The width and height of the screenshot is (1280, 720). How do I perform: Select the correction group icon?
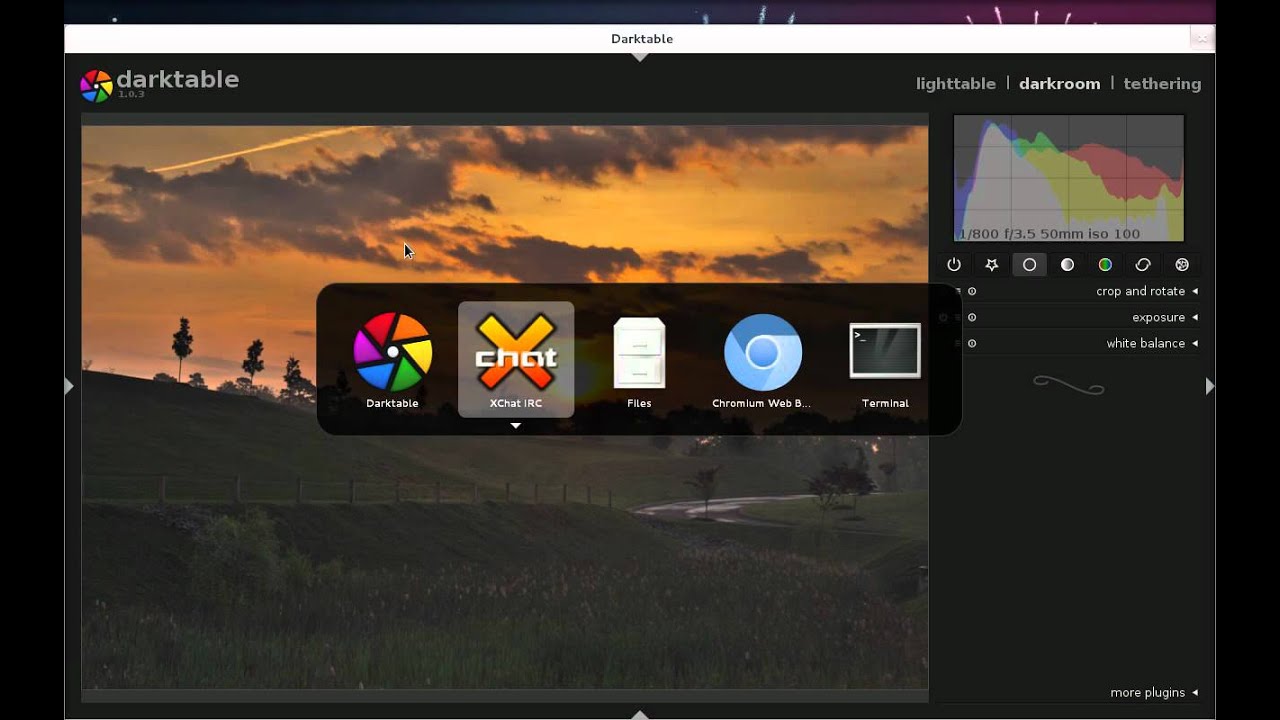[x=1143, y=265]
